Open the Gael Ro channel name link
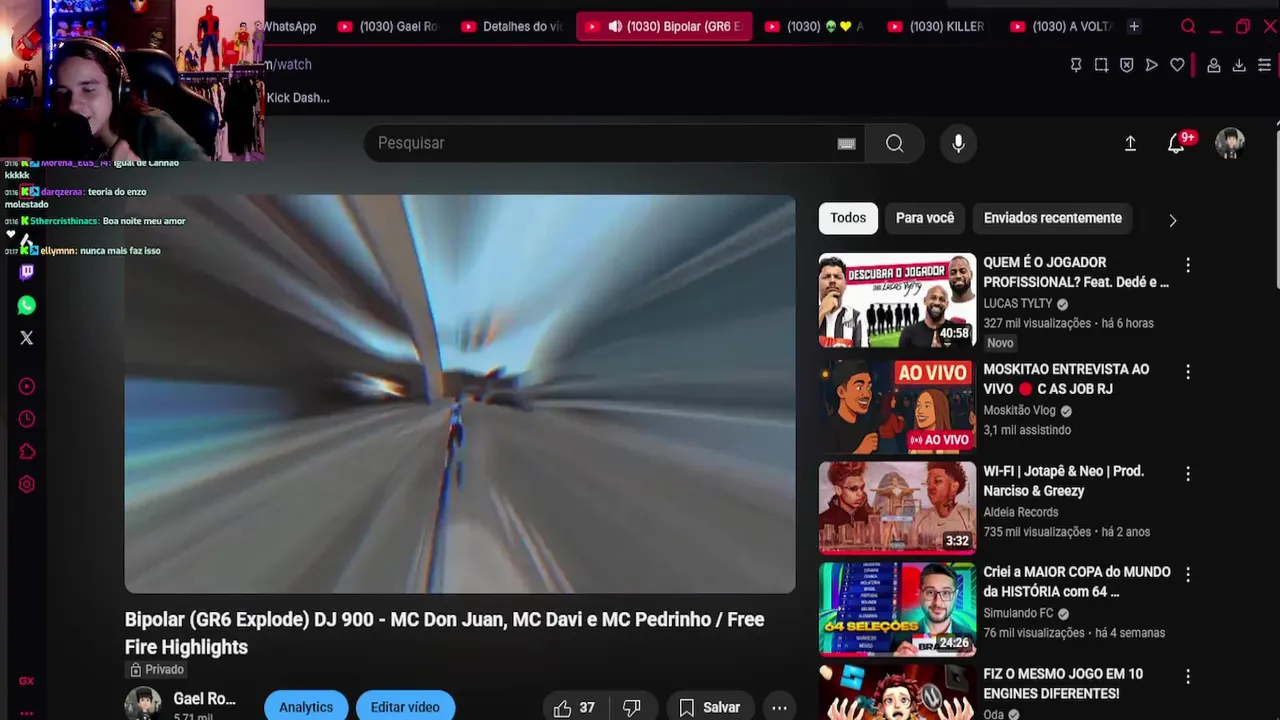 pos(205,699)
